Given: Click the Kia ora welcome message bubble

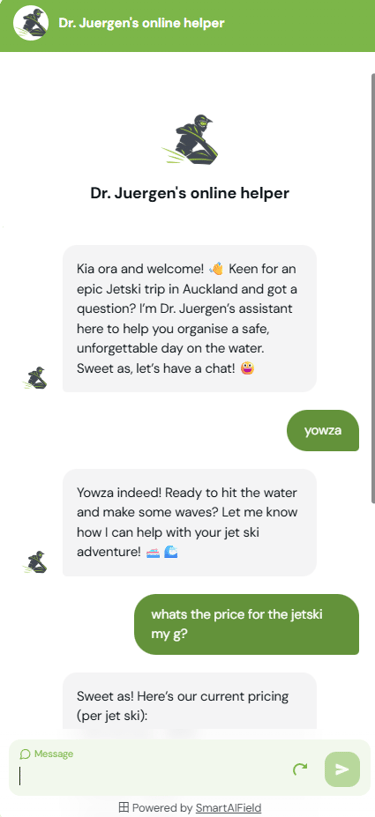Looking at the screenshot, I should pos(190,318).
